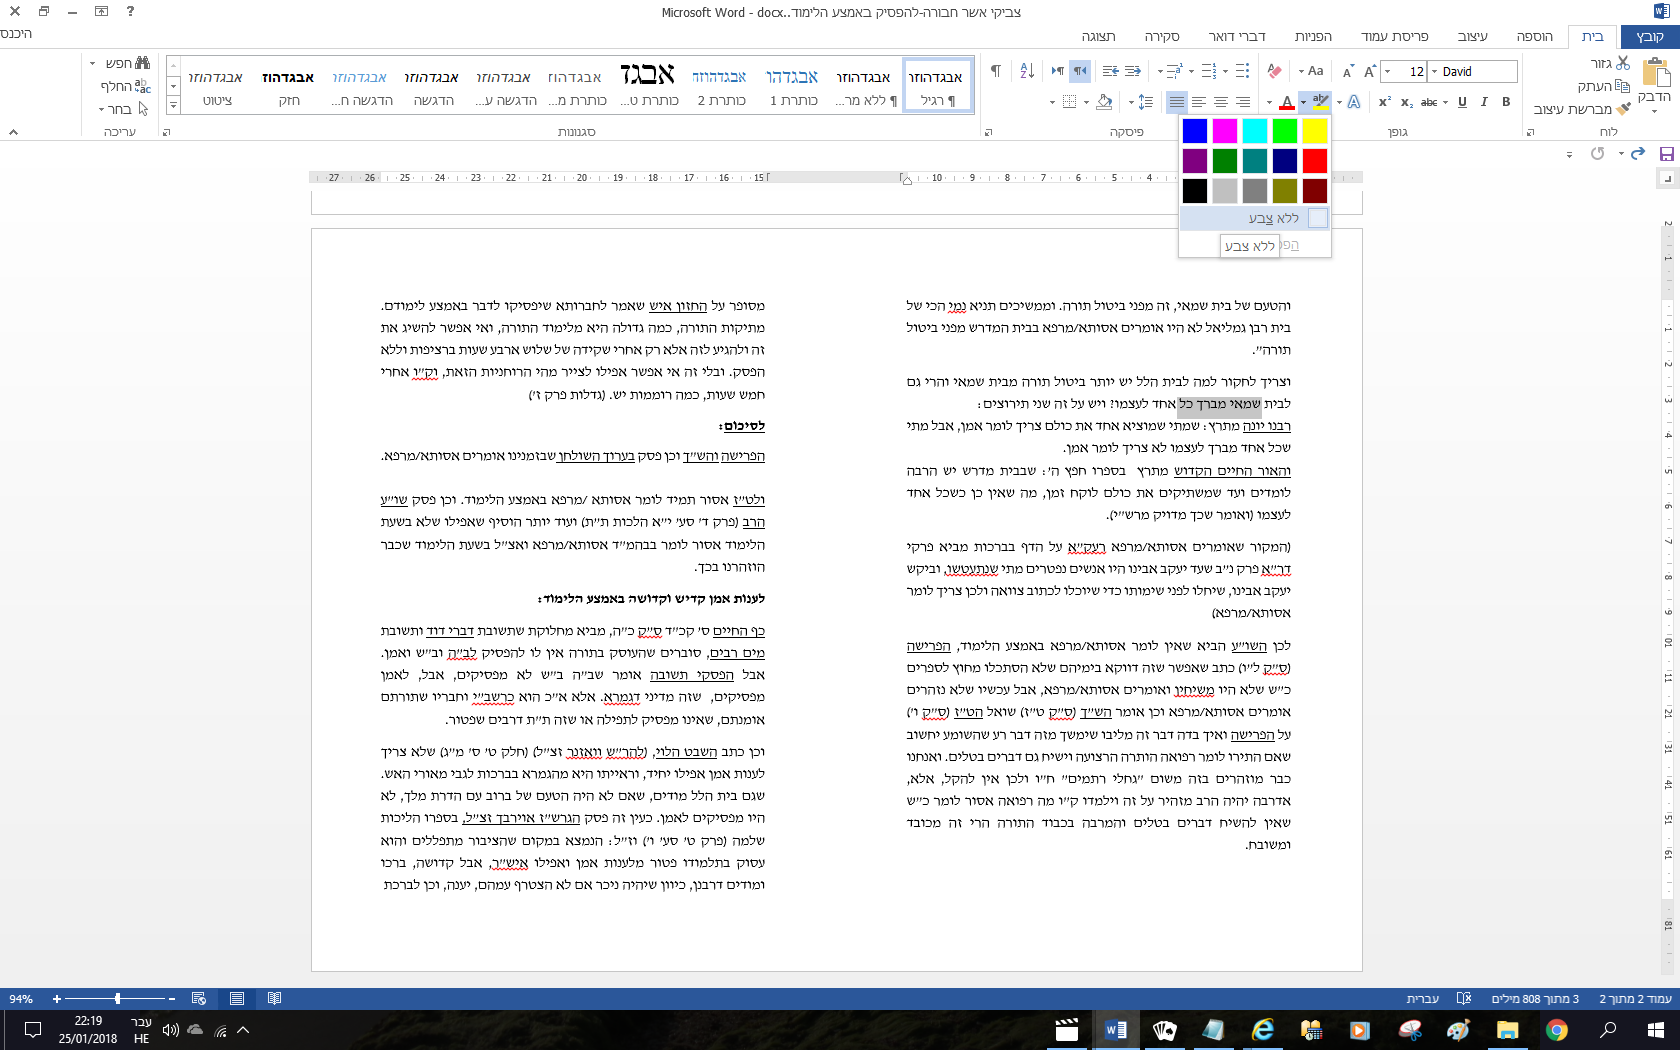Image resolution: width=1680 pixels, height=1050 pixels.
Task: Expand the line spacing options
Action: click(1144, 101)
